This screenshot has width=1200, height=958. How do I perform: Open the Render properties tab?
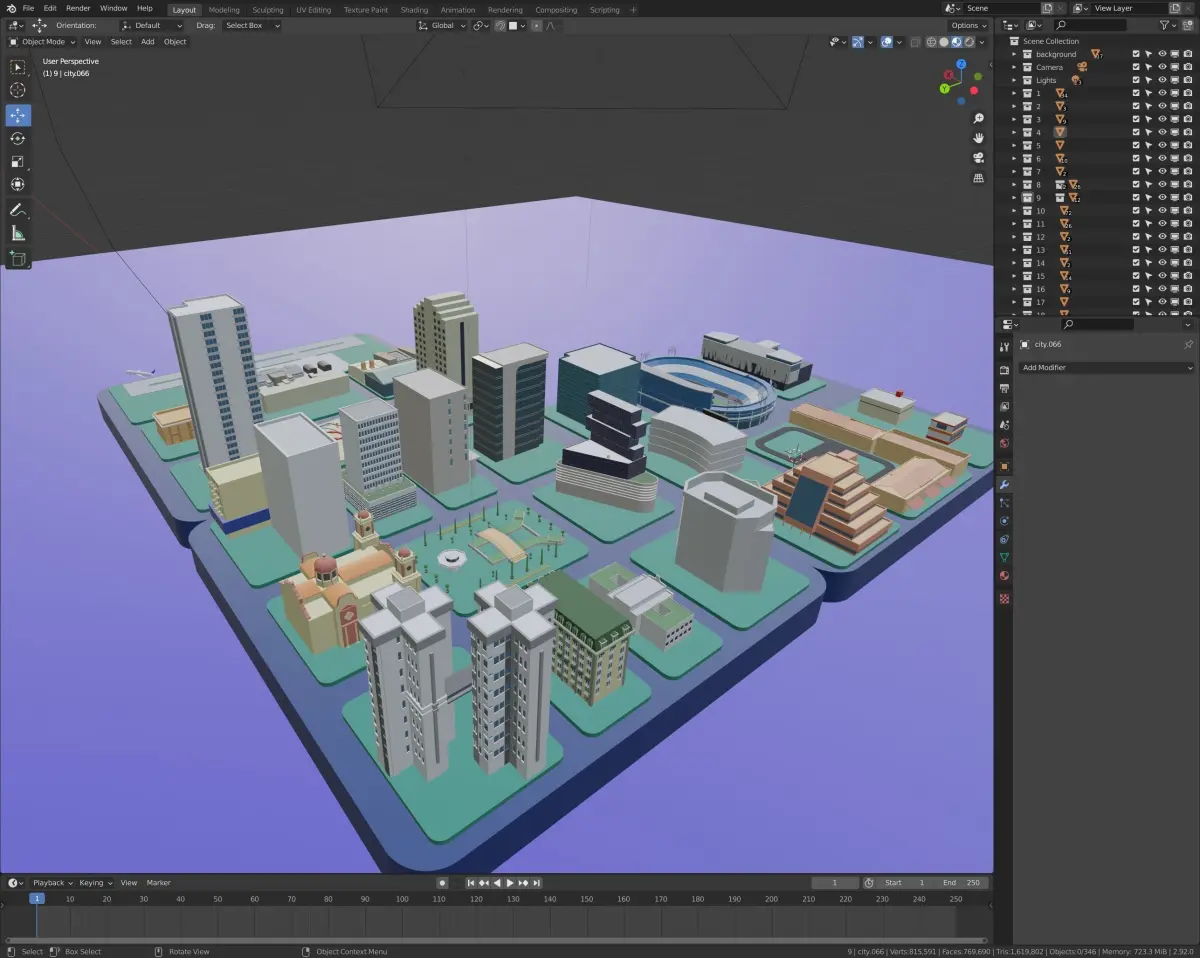point(1004,370)
